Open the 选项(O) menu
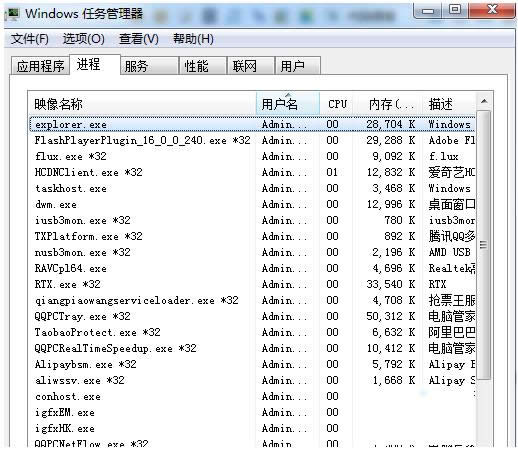The width and height of the screenshot is (518, 451). tap(84, 39)
